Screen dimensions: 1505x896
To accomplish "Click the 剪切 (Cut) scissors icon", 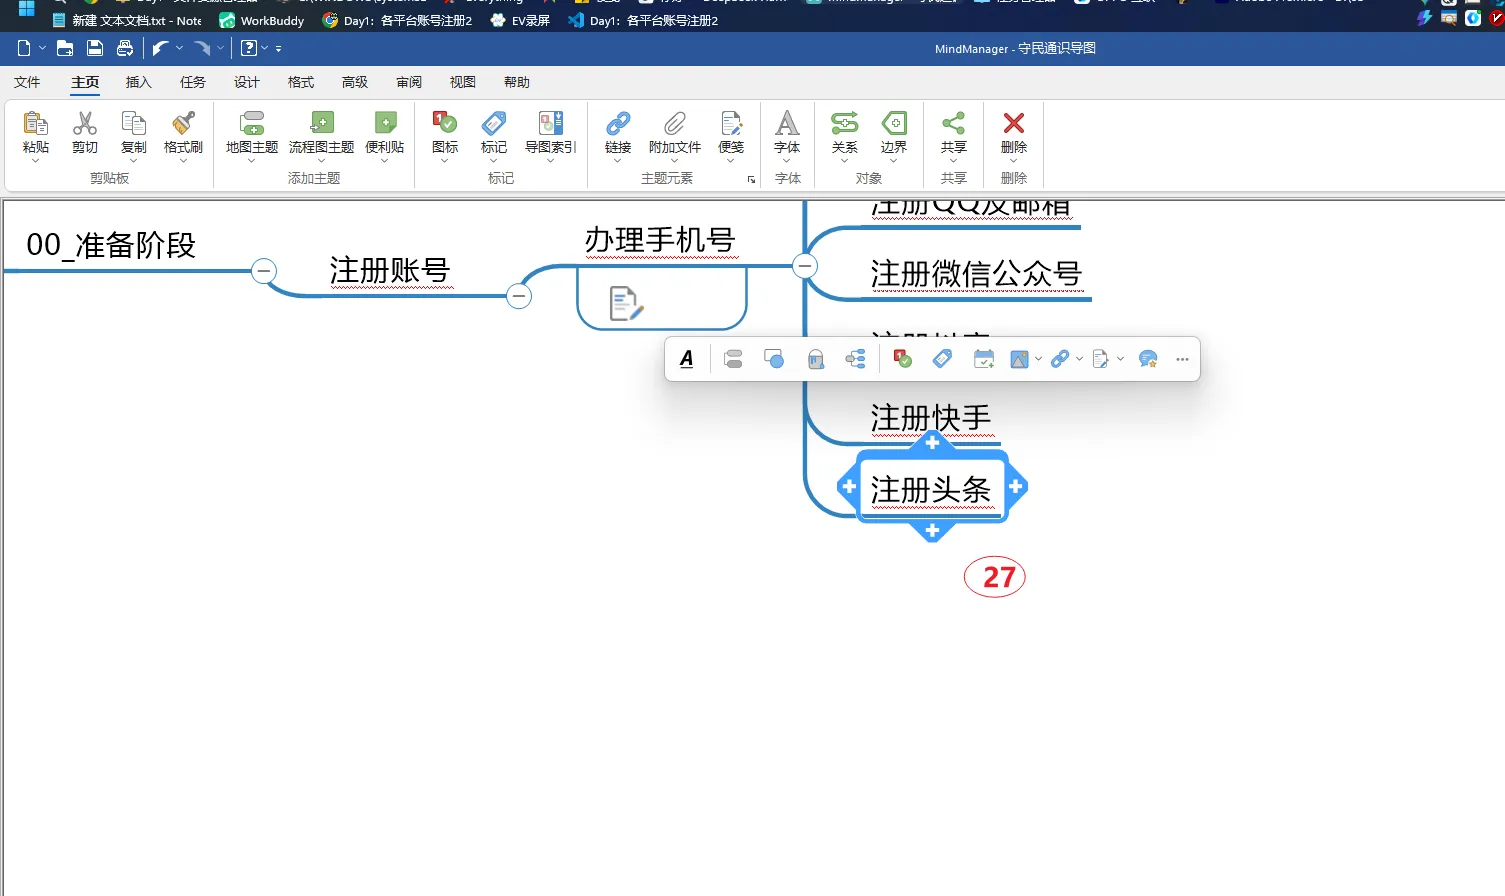I will 85,124.
